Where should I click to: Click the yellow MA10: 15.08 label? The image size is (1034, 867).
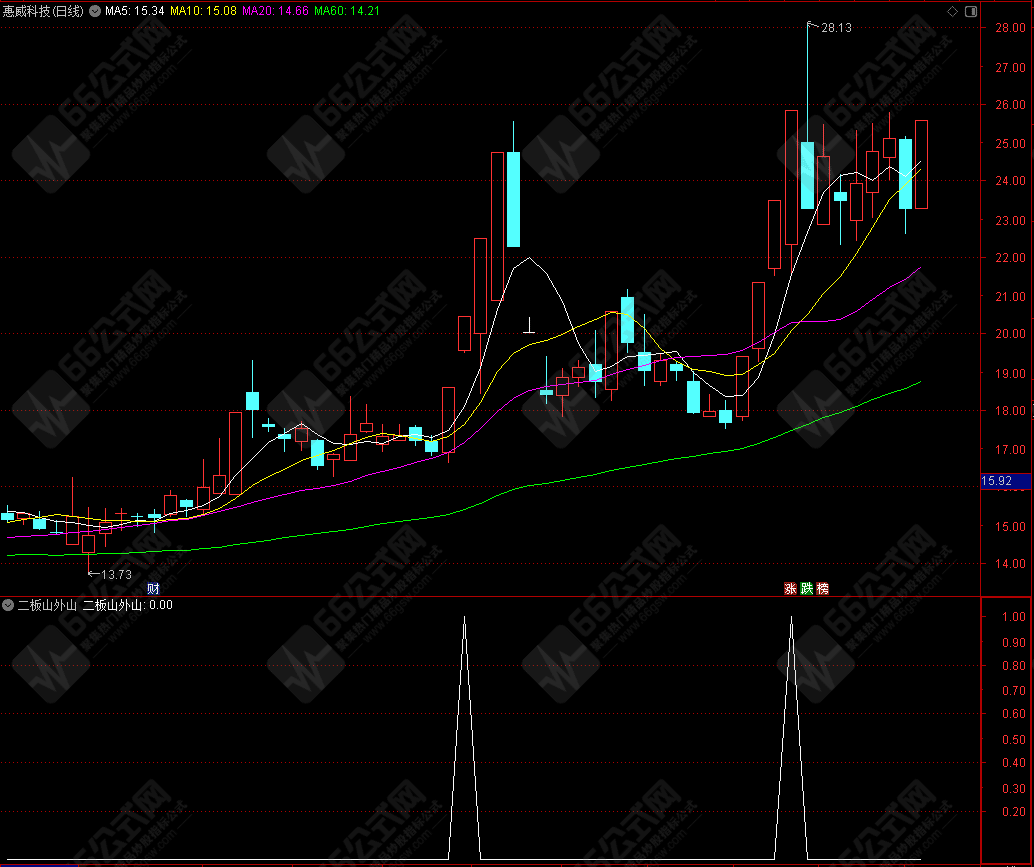click(203, 11)
